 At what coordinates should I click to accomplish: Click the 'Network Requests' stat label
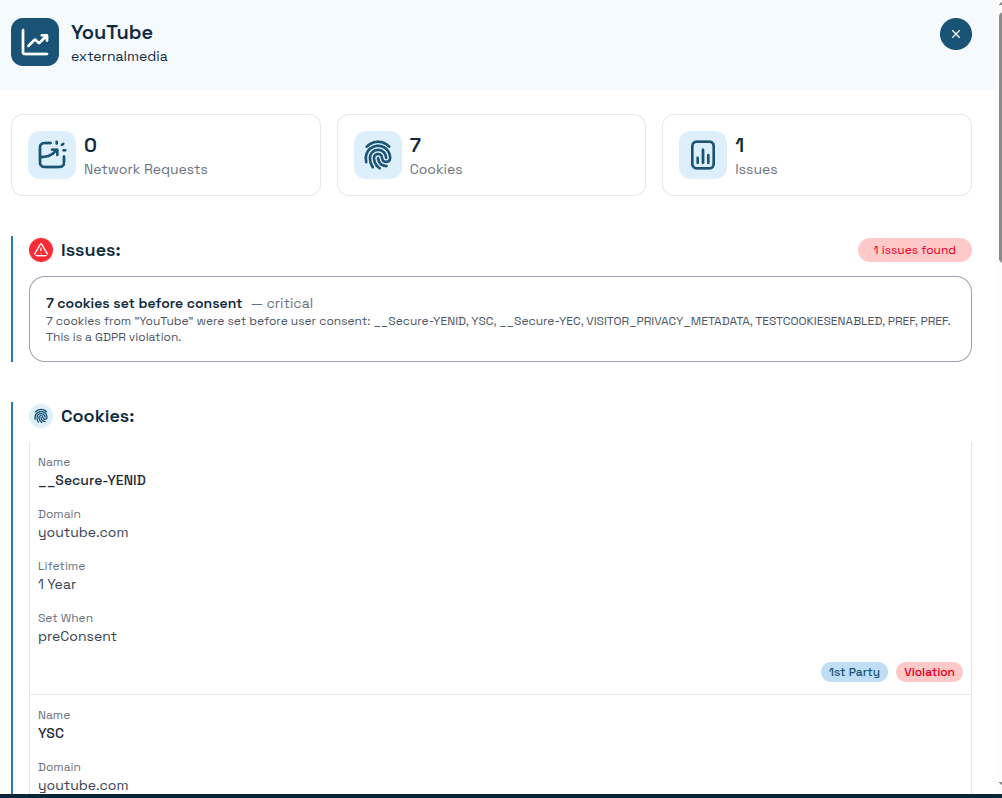click(145, 169)
